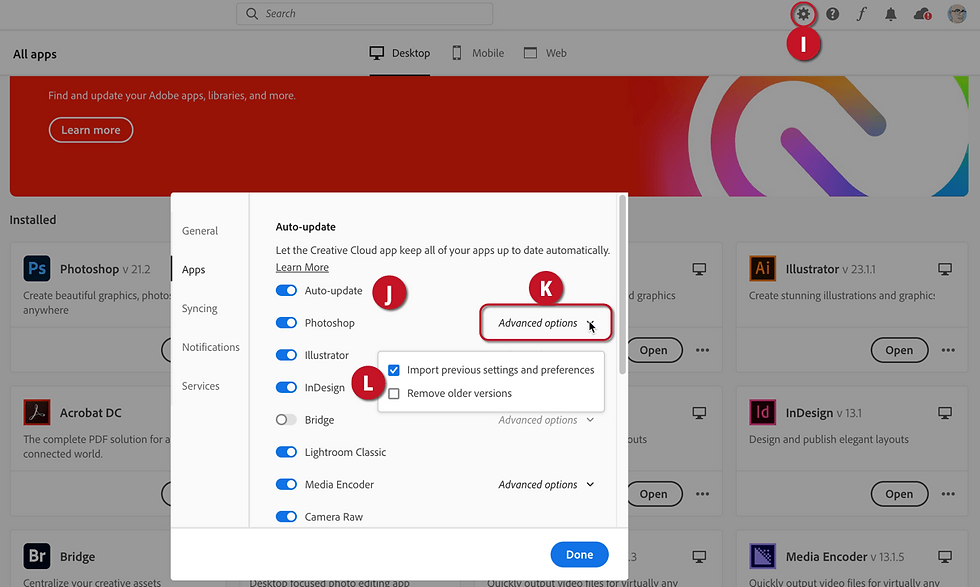
Task: Check Remove older versions box
Action: 394,394
